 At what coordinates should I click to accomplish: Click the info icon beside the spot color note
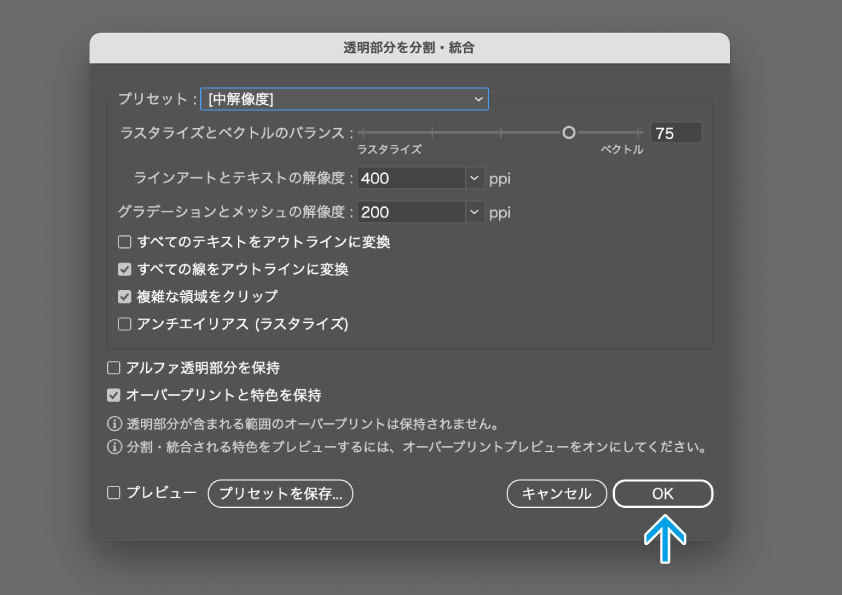tap(114, 447)
